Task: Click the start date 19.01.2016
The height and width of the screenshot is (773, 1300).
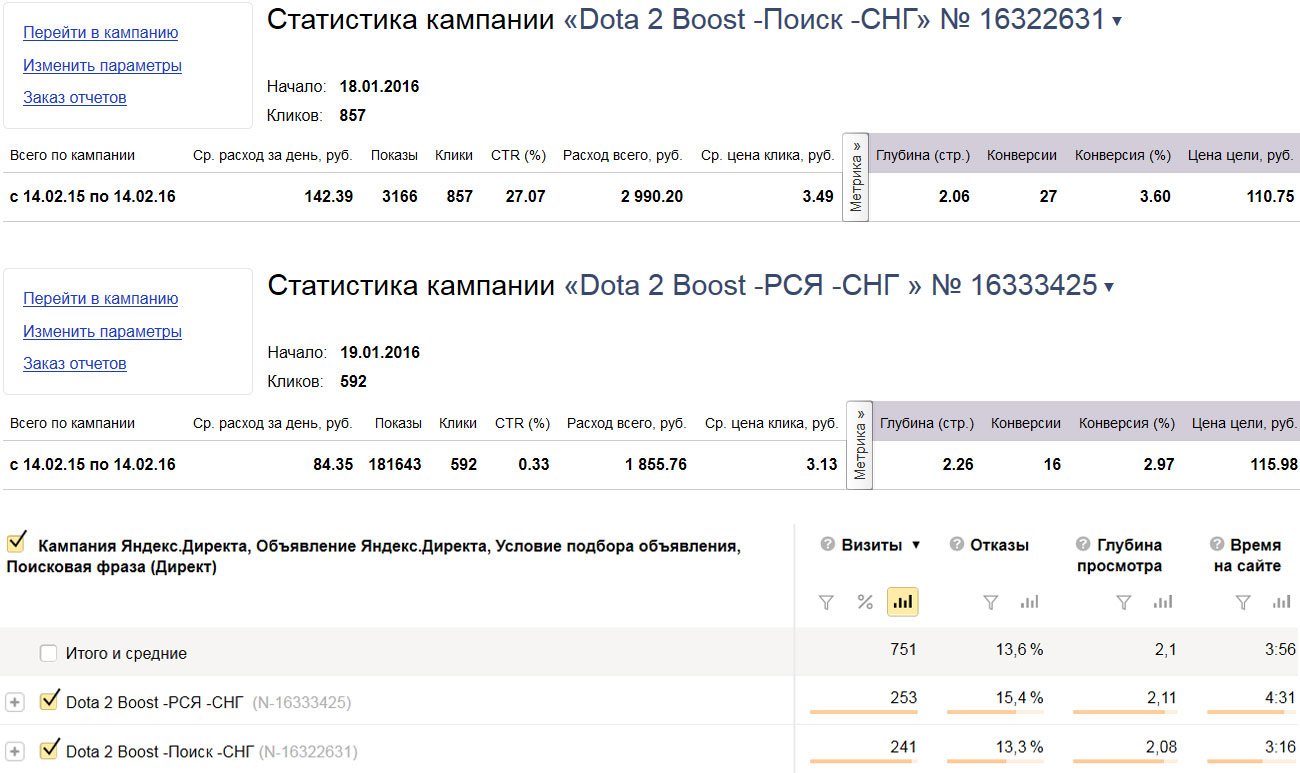Action: coord(379,353)
